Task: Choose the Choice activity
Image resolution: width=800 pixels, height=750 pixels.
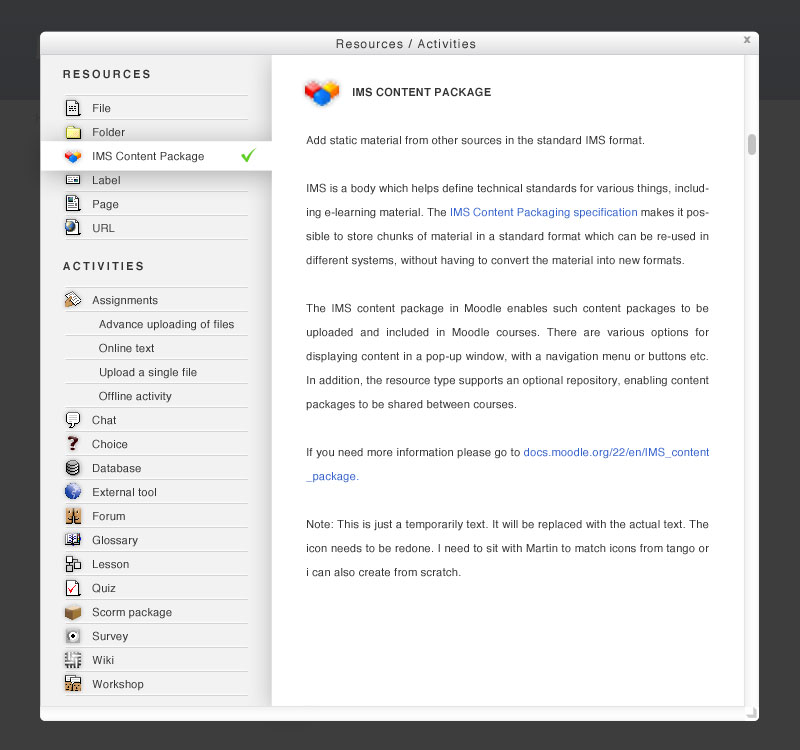Action: pos(156,444)
